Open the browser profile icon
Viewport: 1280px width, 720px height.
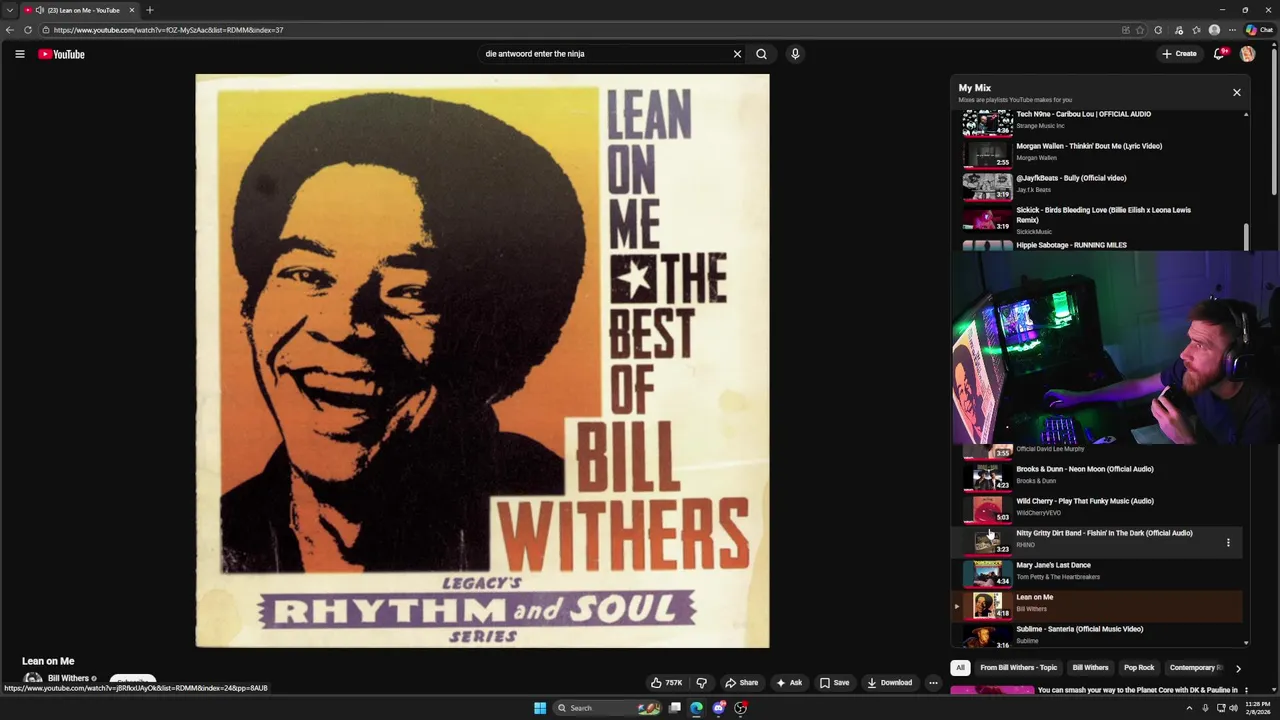tap(1214, 30)
